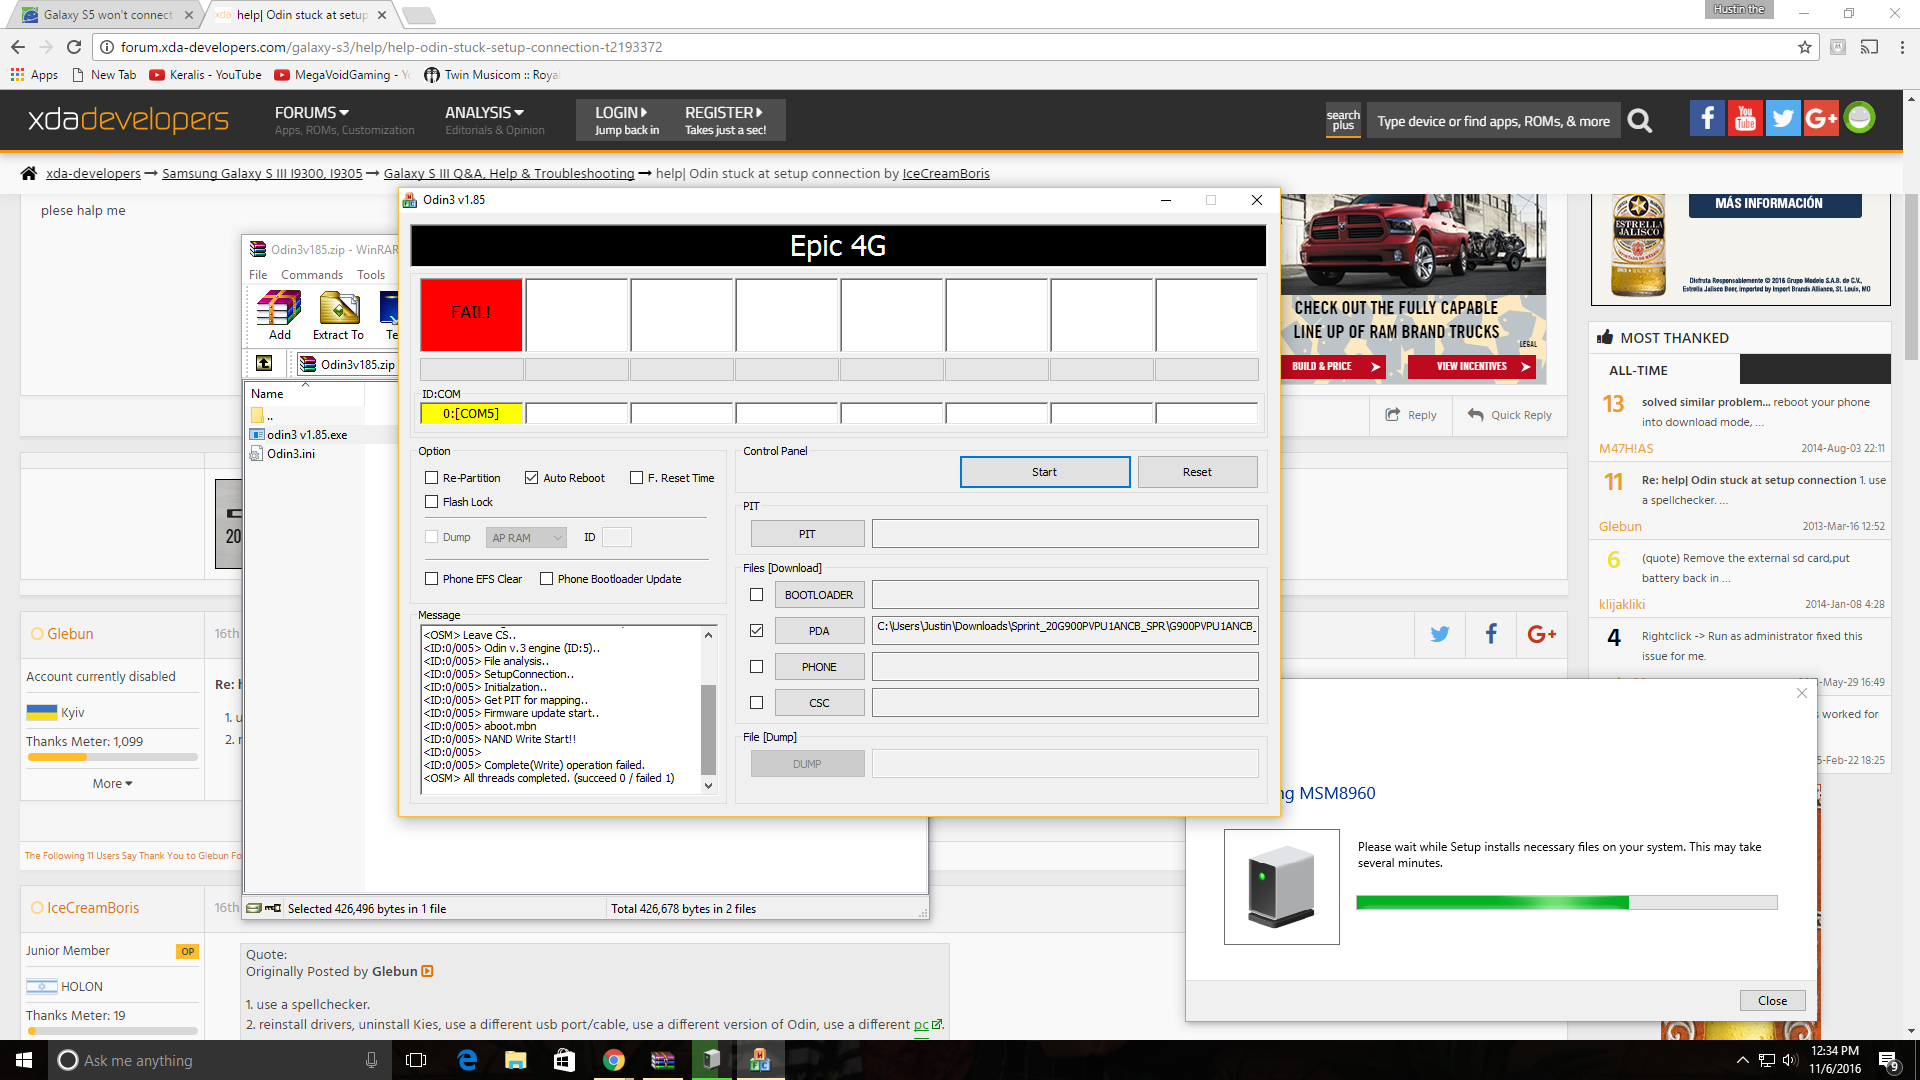Close the driver setup dialog
1920x1080 pixels.
tap(1772, 1001)
